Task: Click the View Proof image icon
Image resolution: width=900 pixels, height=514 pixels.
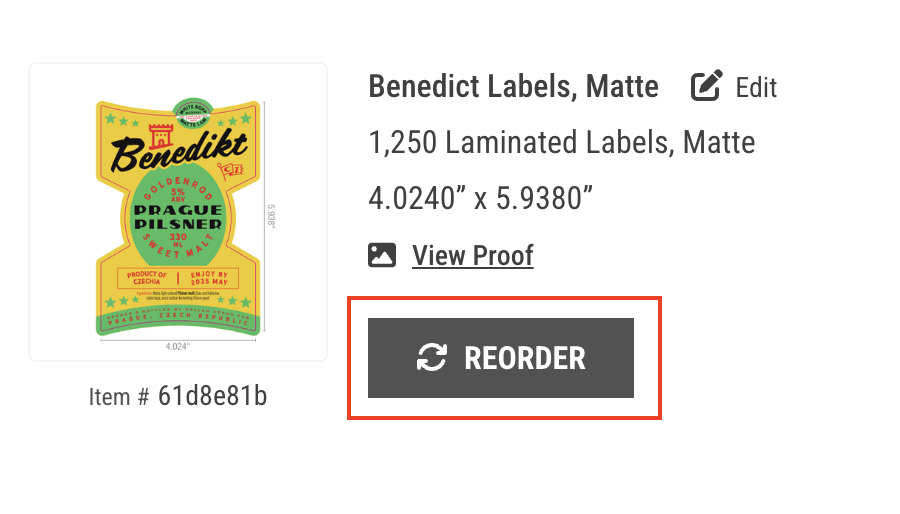Action: 382,255
